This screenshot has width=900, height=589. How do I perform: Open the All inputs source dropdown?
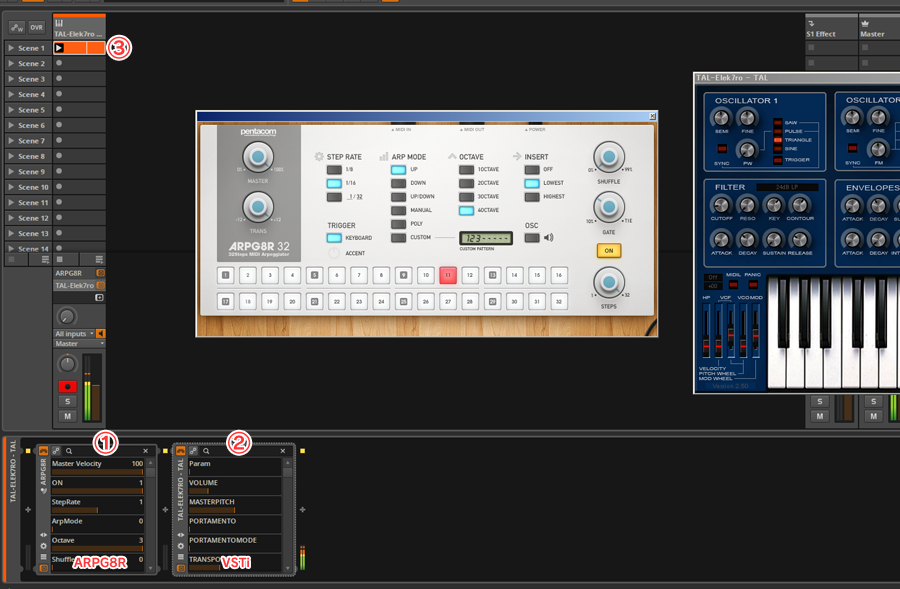[x=75, y=334]
